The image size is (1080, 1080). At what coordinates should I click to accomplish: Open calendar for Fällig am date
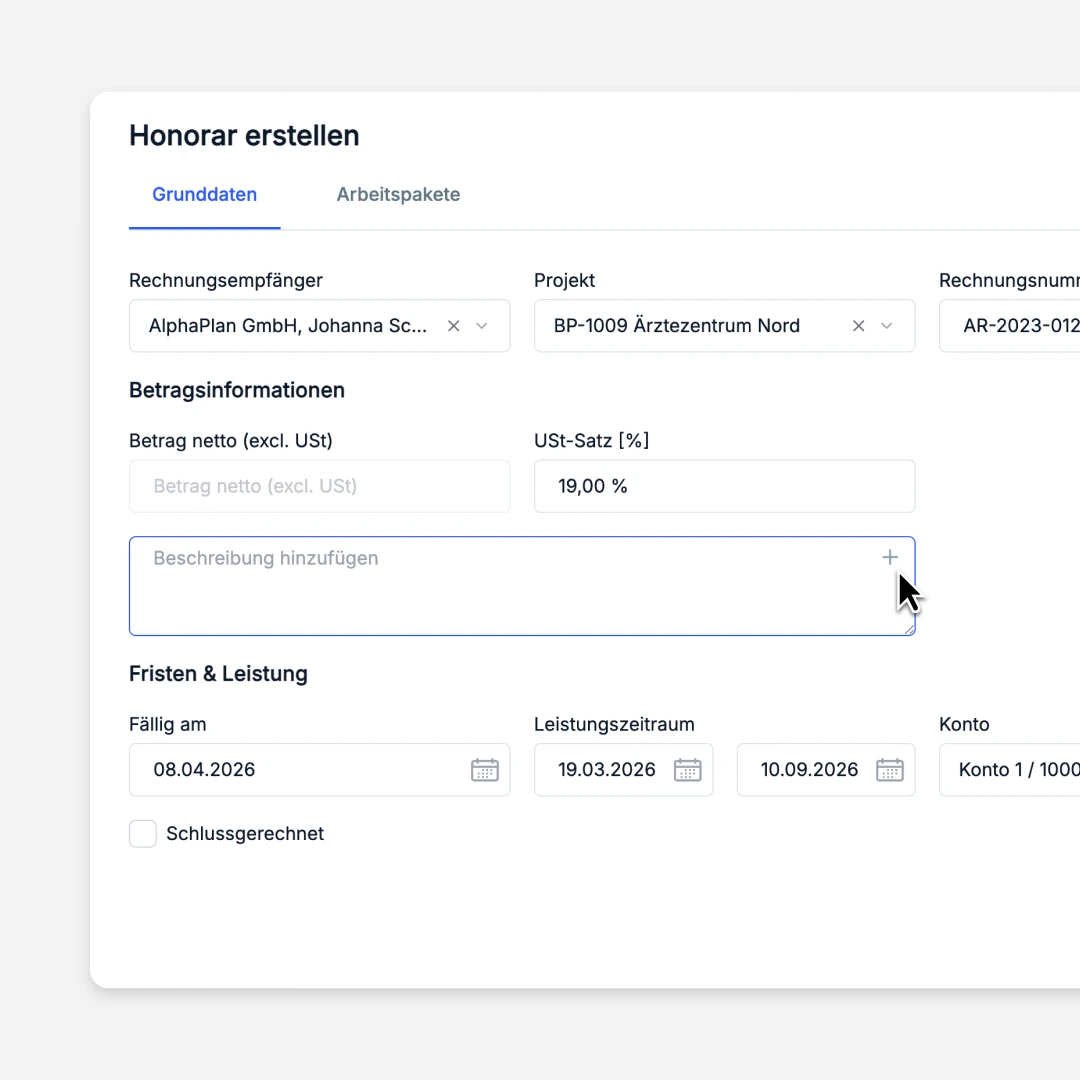click(x=485, y=769)
